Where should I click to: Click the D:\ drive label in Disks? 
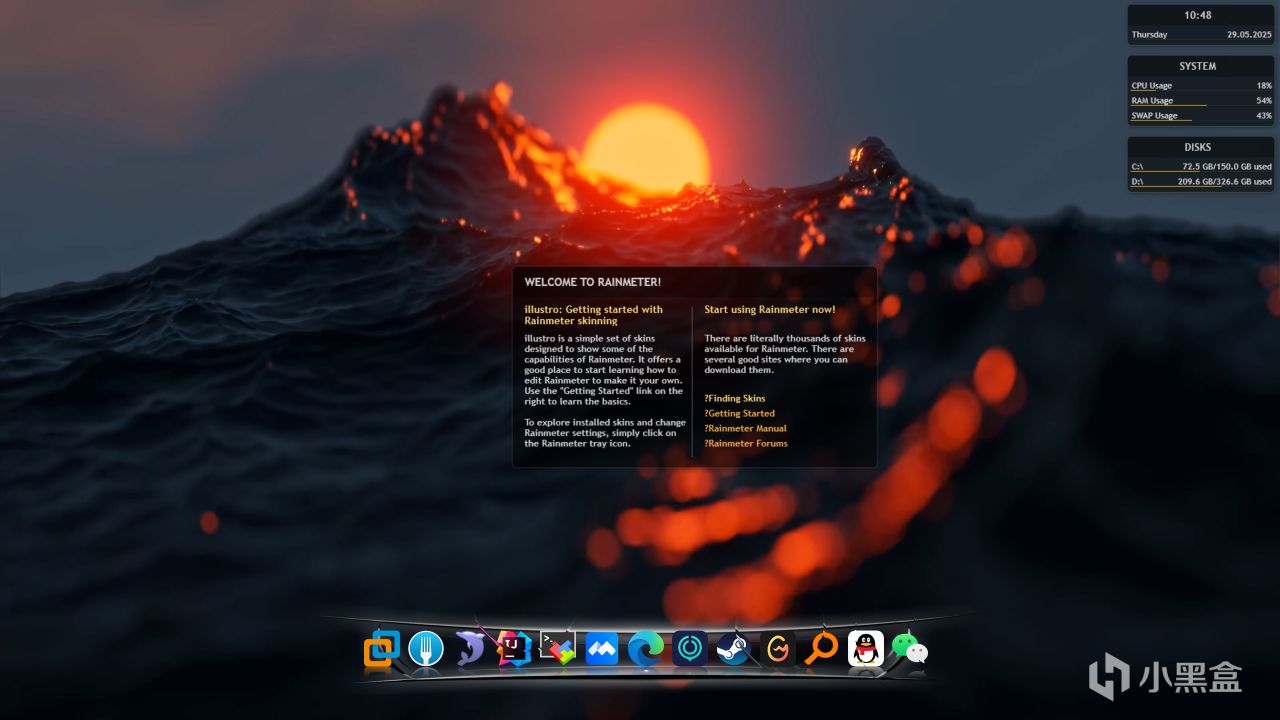1137,182
